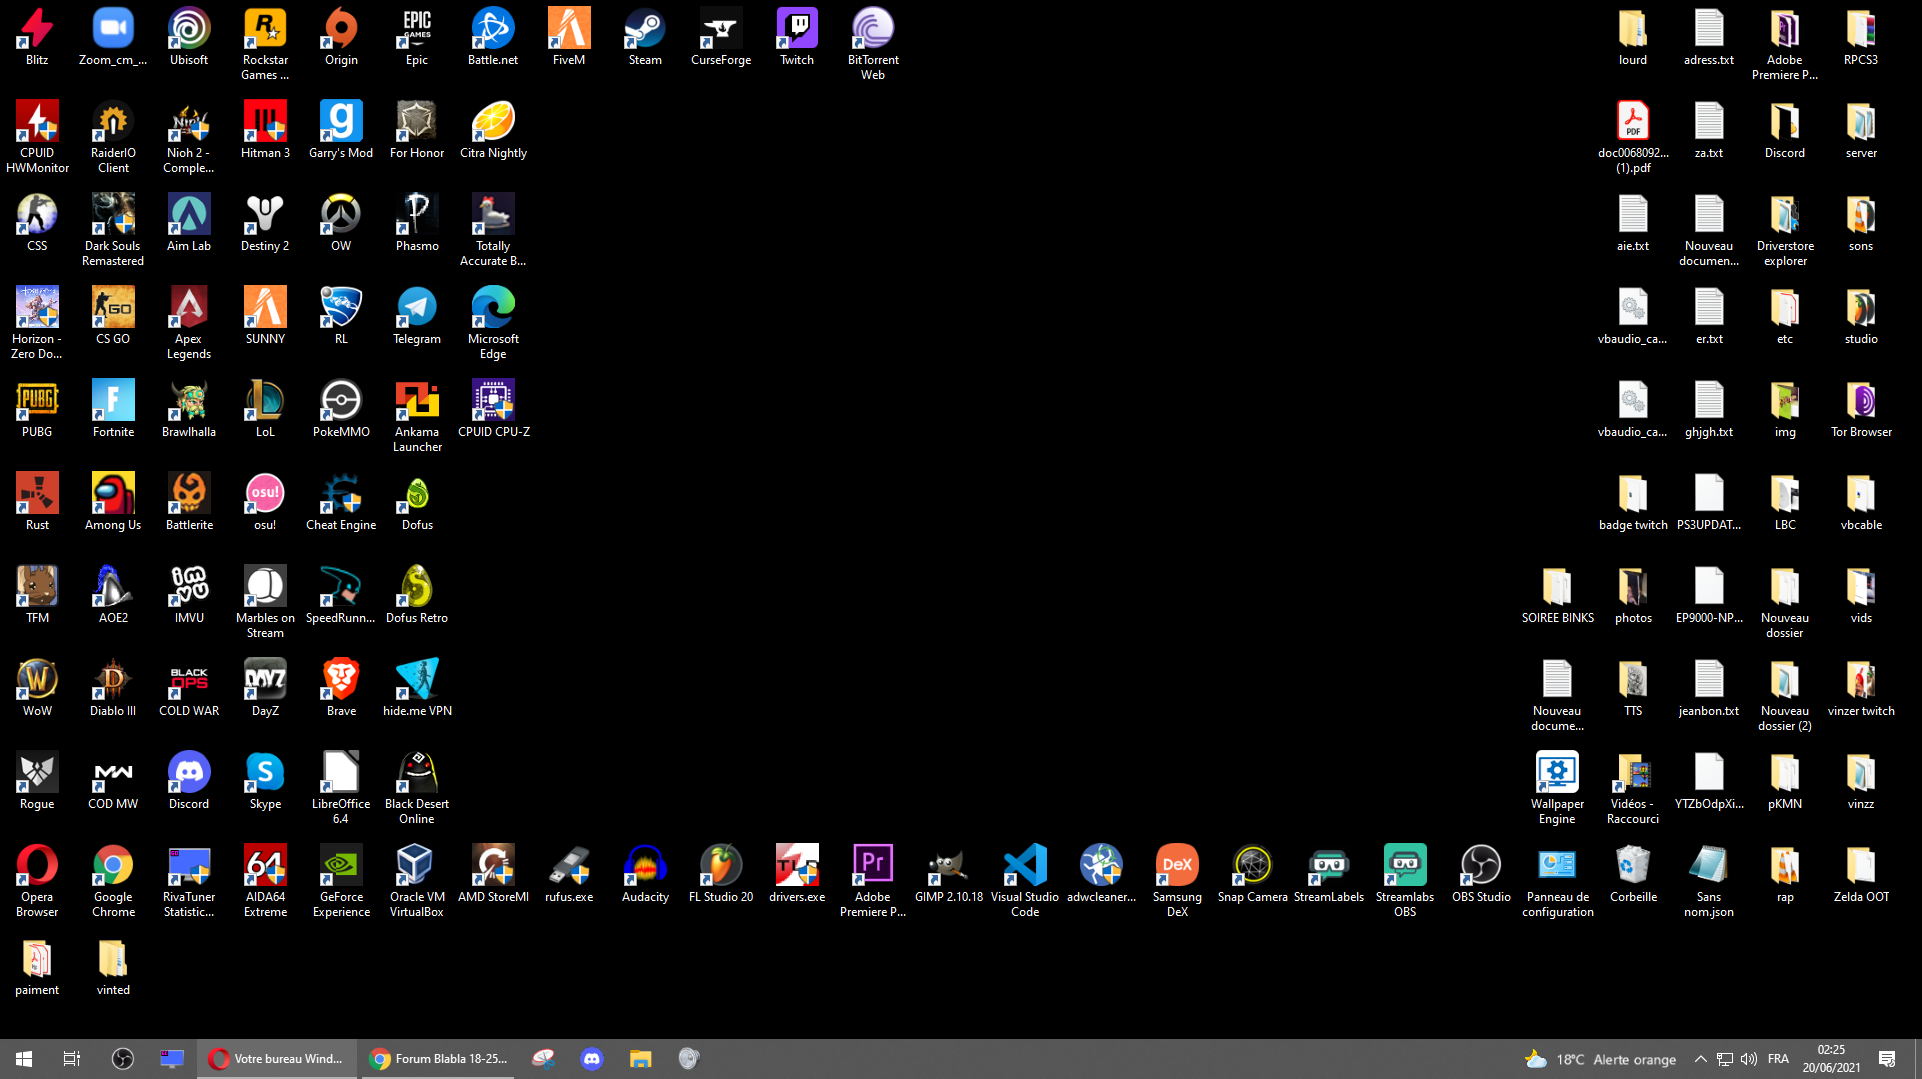The image size is (1922, 1079).
Task: Select the Google Chrome desktop icon
Action: 113,882
